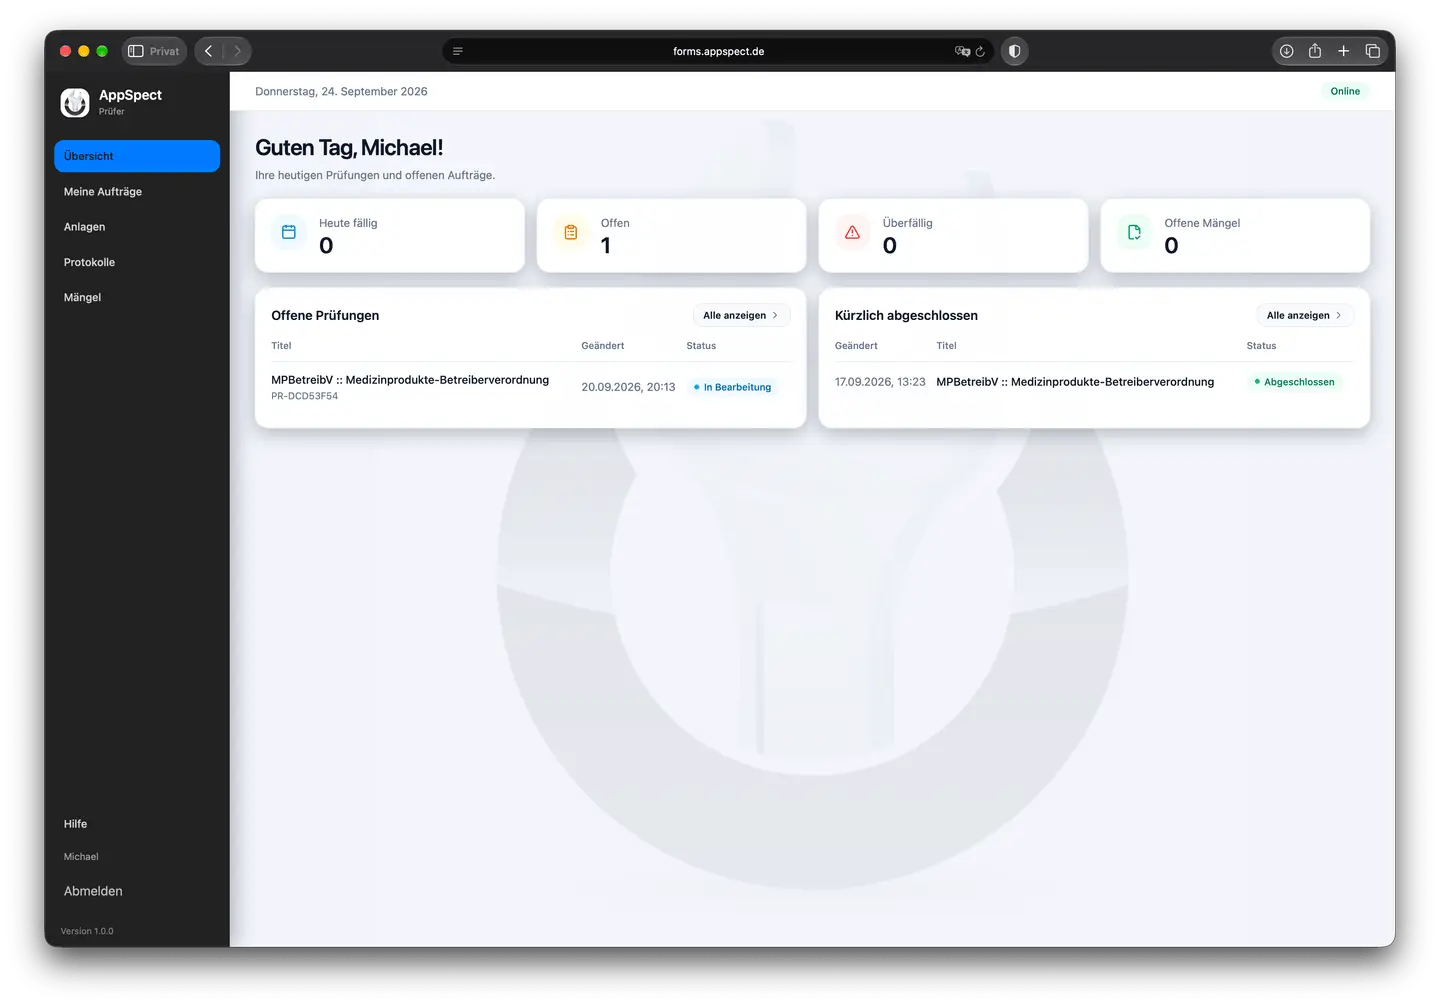Open the completed MPBetreibV entry from 17.09.2026
Viewport: 1440px width, 1006px height.
click(x=1094, y=382)
